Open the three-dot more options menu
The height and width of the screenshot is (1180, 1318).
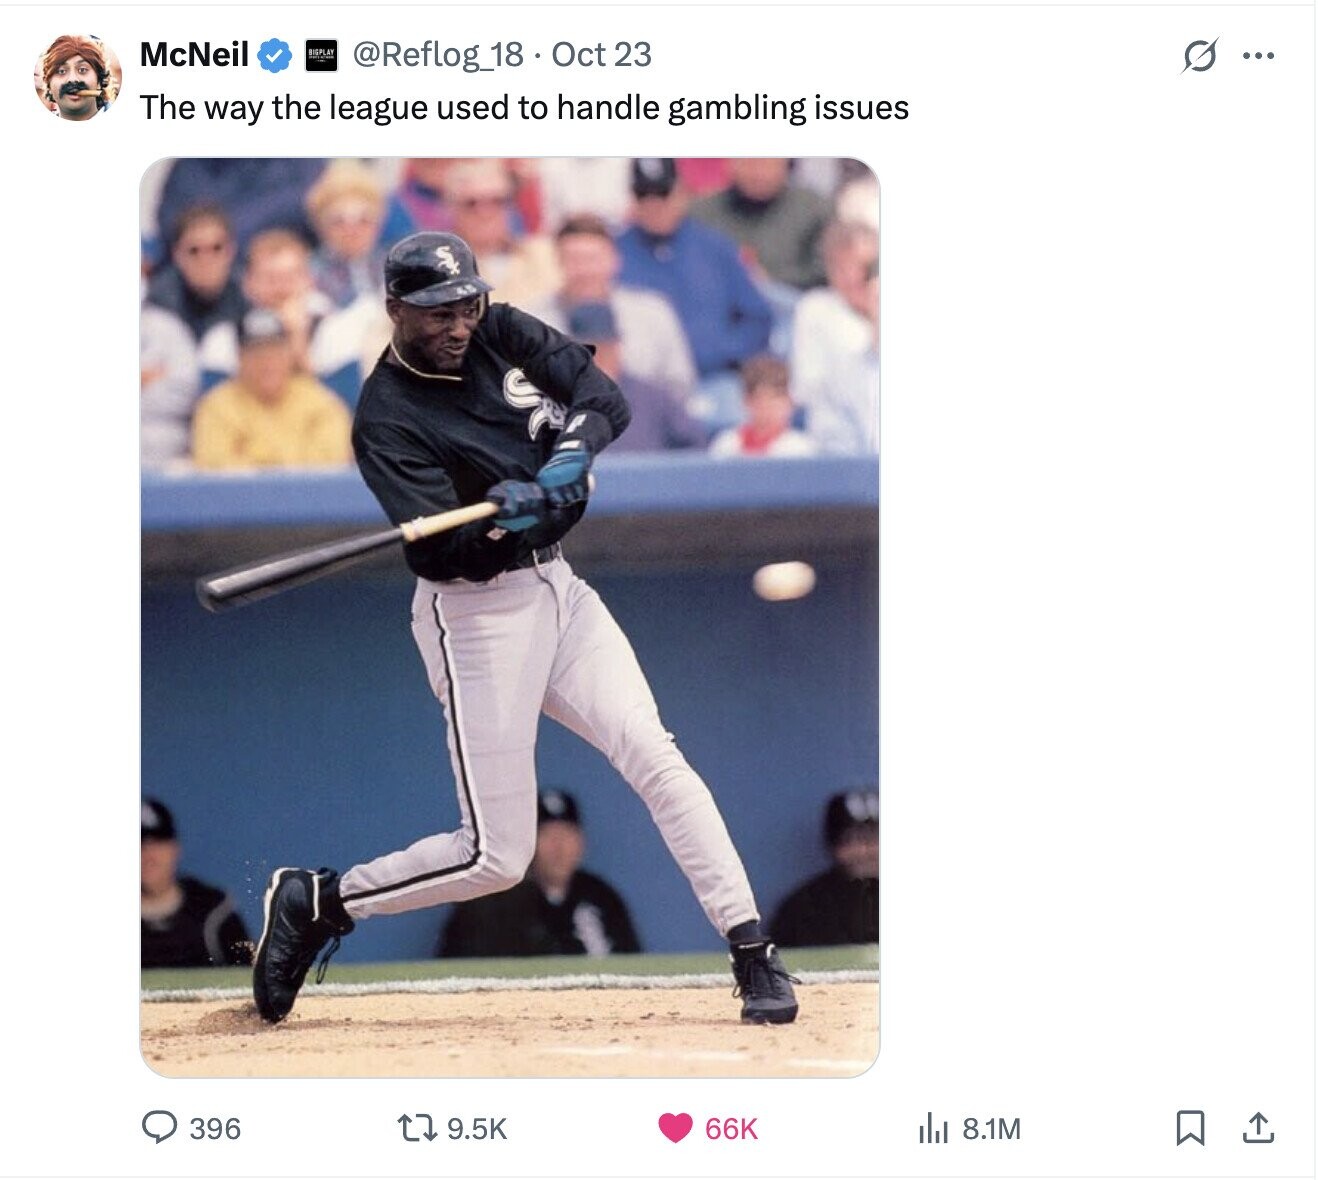click(x=1258, y=56)
